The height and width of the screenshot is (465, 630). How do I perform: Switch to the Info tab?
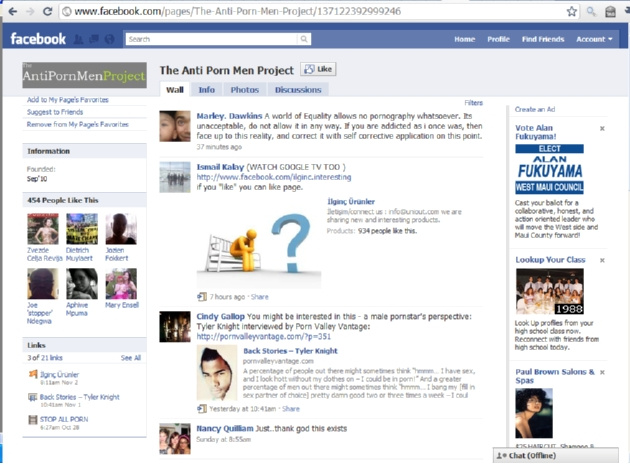[x=207, y=90]
